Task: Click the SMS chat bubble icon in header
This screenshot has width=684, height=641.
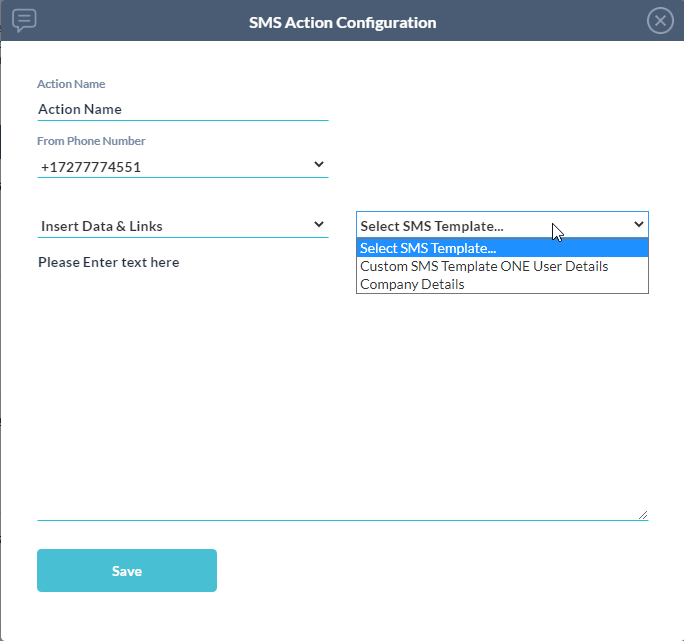Action: (x=25, y=20)
